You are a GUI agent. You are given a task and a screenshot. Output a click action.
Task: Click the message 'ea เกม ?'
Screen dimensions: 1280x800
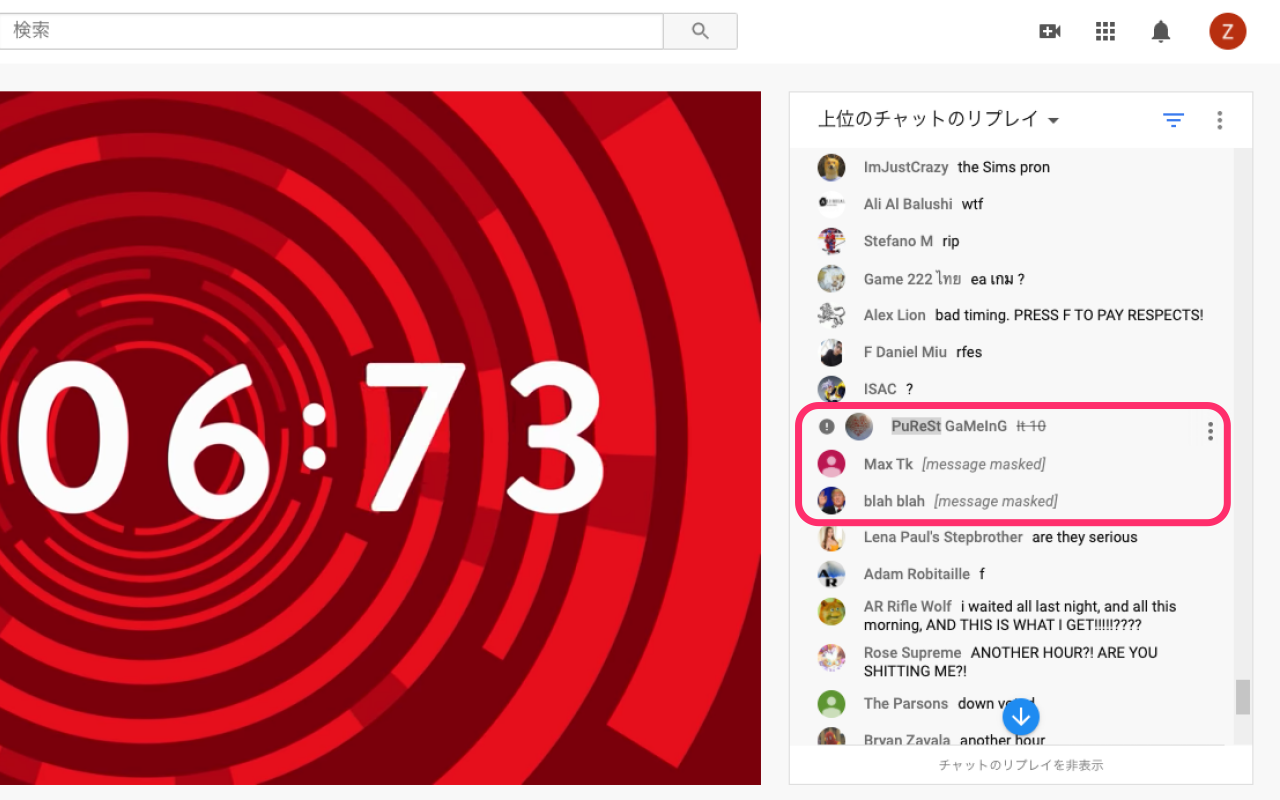point(998,279)
